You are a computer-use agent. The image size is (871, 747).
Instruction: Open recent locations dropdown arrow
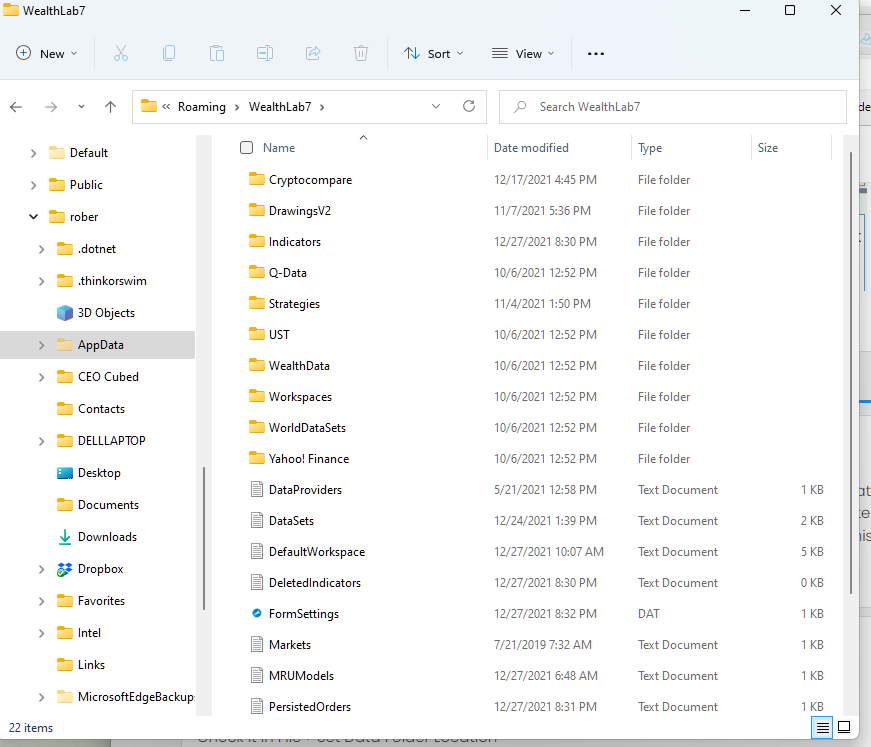click(x=81, y=107)
